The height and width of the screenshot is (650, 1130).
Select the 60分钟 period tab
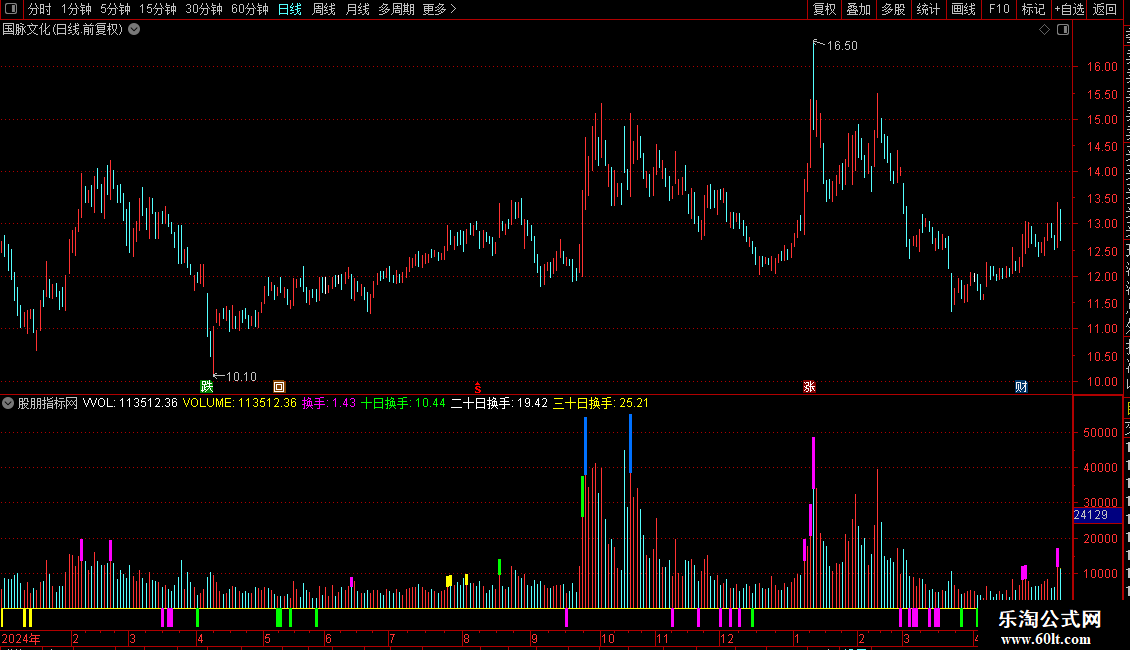point(250,9)
